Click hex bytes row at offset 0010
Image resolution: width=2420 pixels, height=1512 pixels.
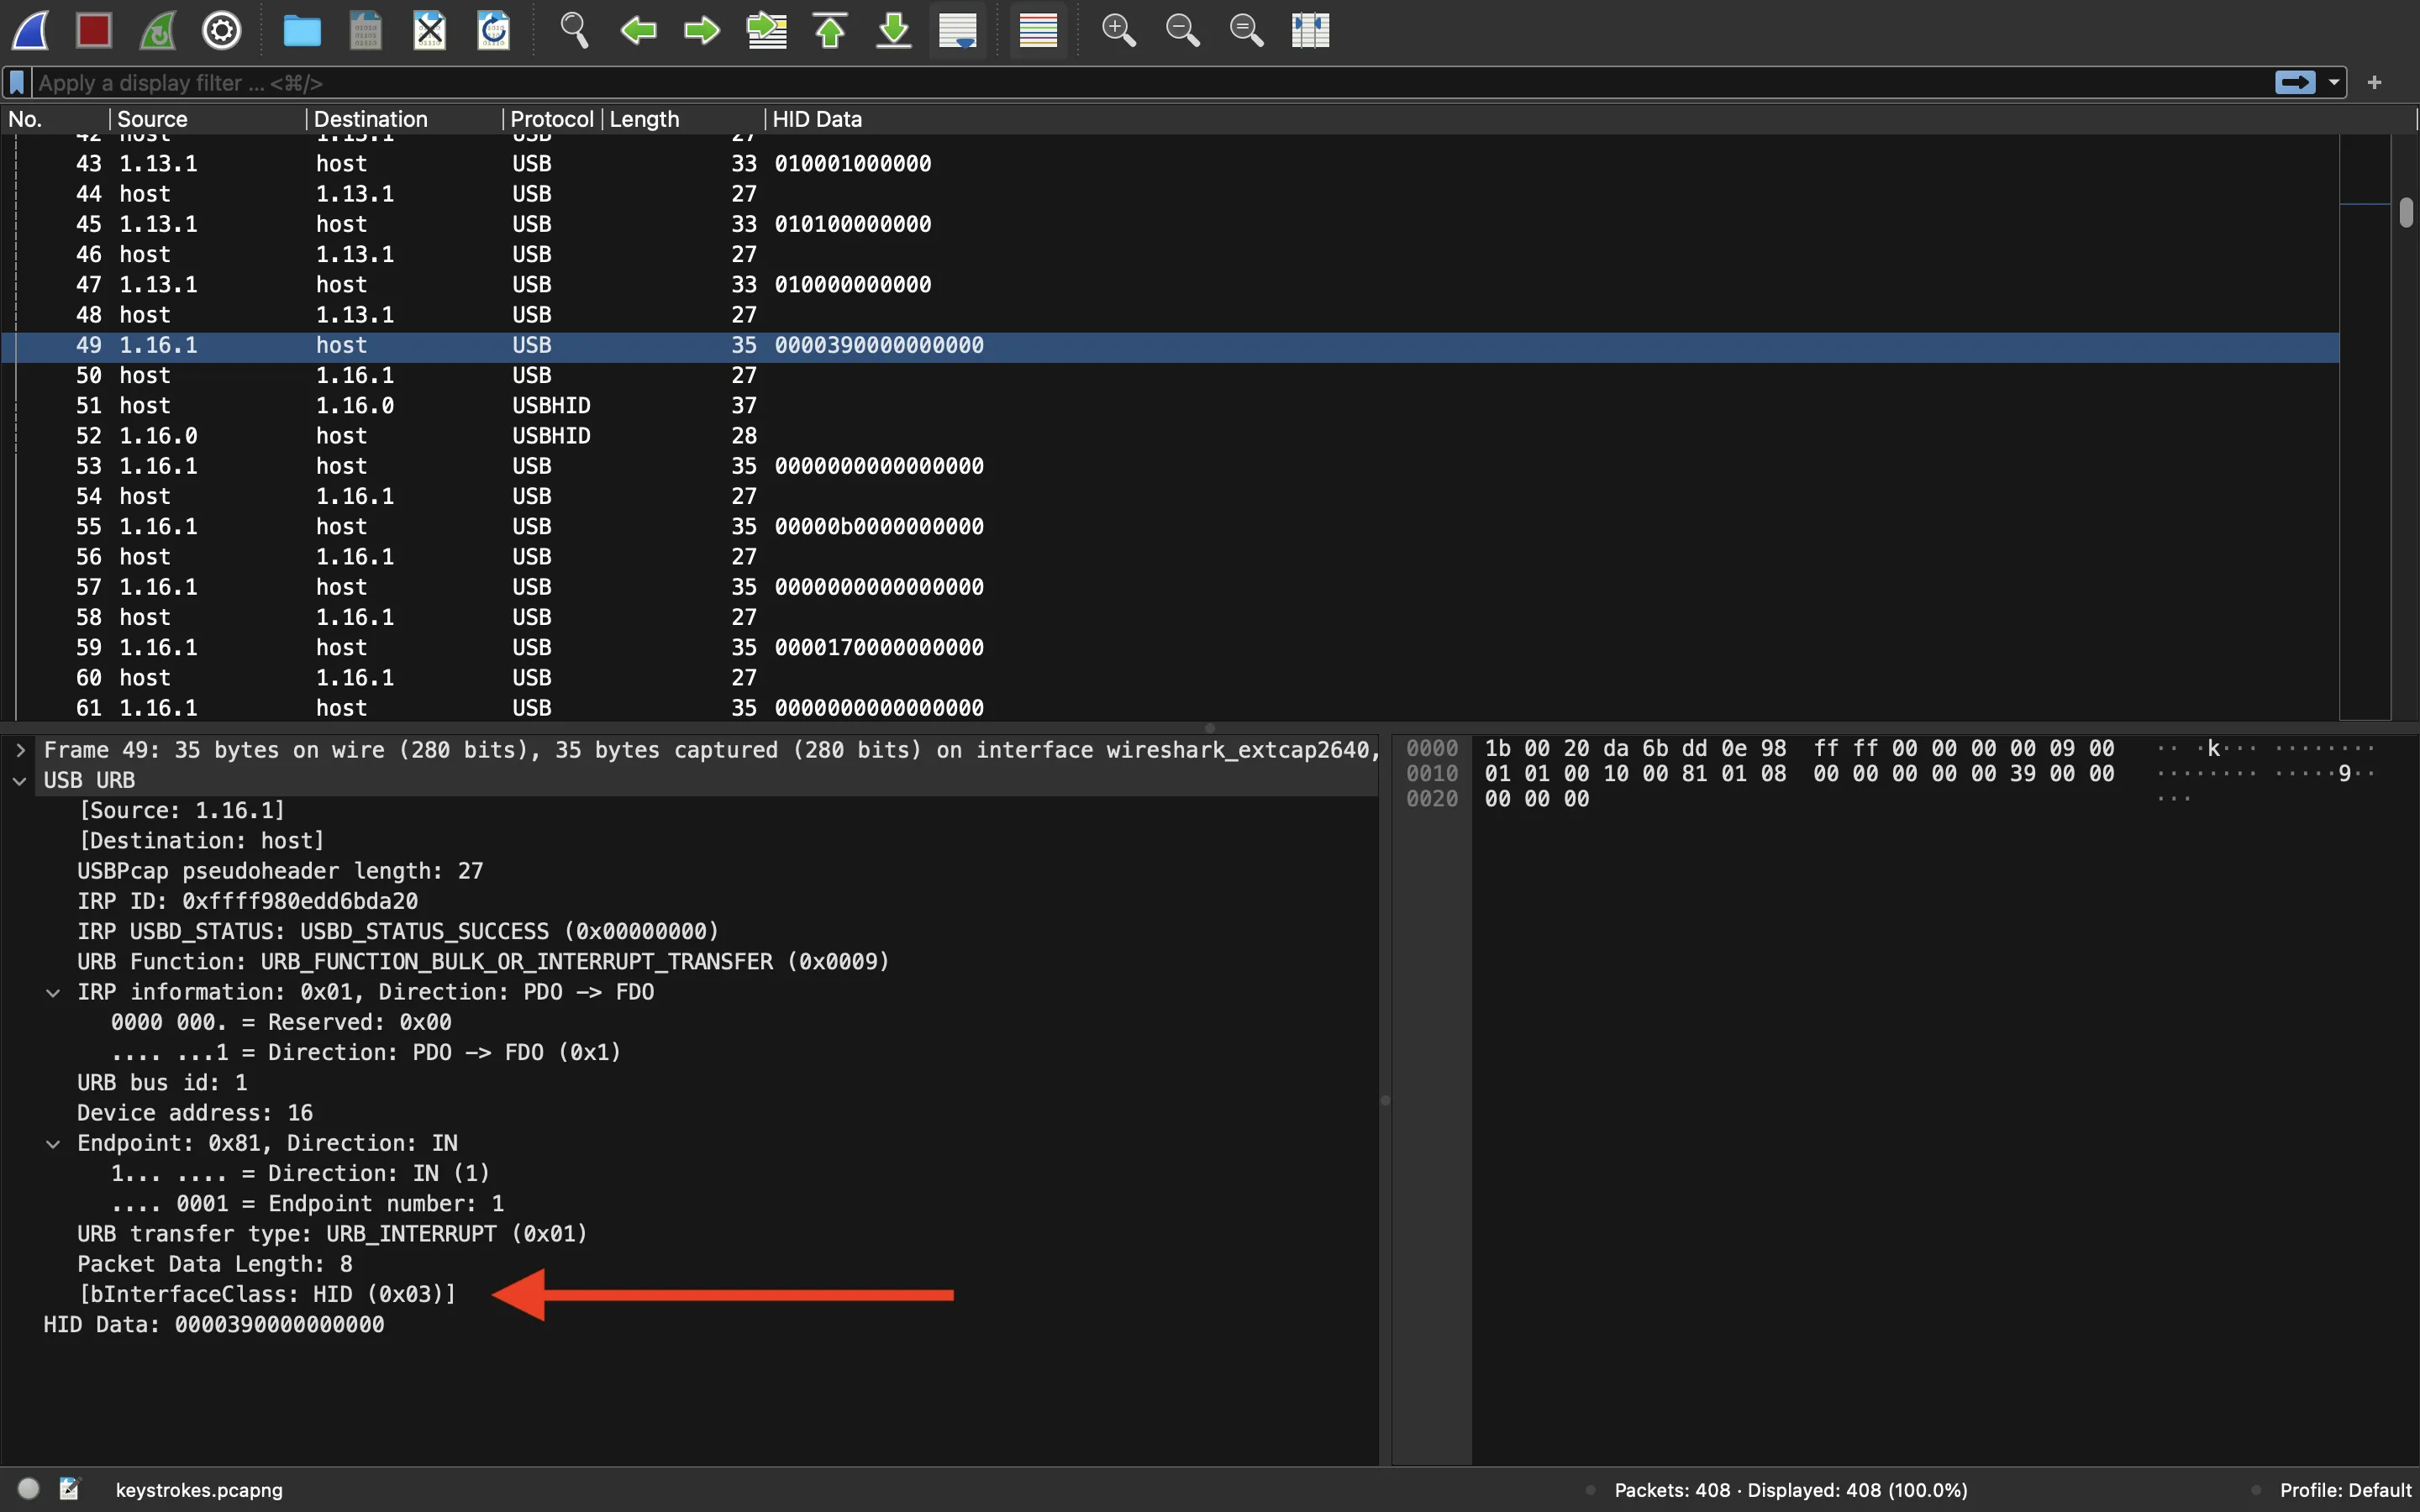(x=1799, y=774)
